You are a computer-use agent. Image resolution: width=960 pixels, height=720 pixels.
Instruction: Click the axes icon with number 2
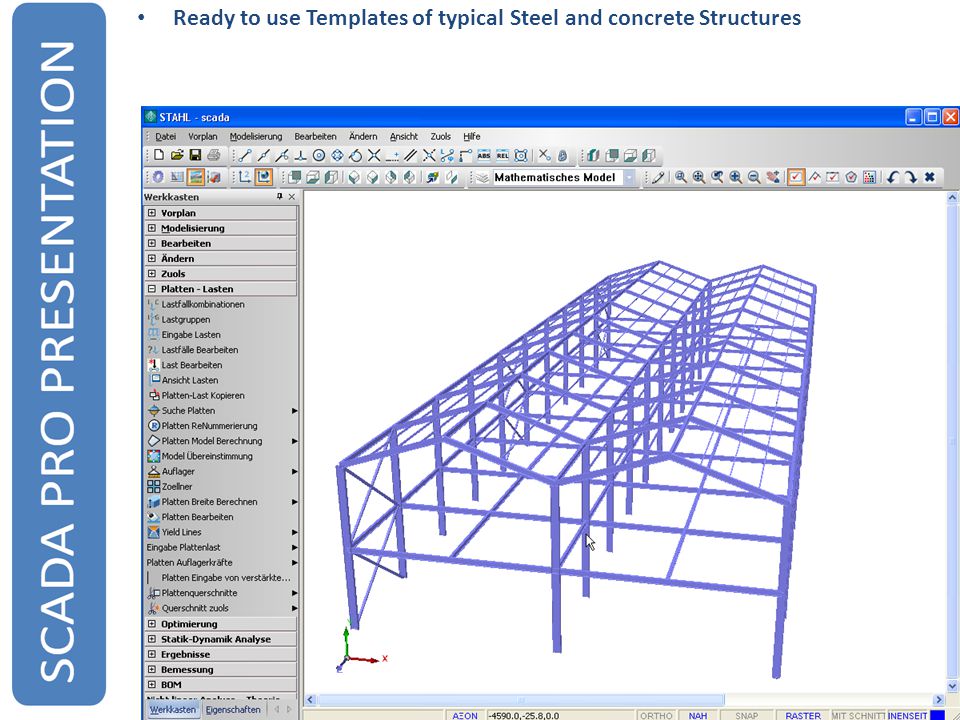[244, 177]
